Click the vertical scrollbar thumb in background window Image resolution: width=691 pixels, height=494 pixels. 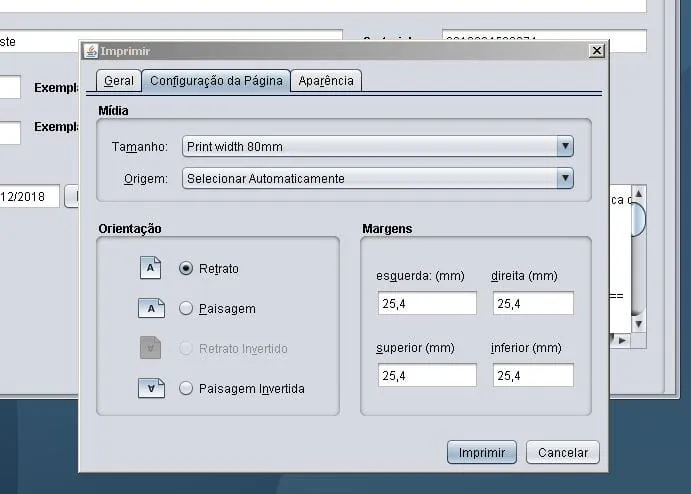click(639, 219)
